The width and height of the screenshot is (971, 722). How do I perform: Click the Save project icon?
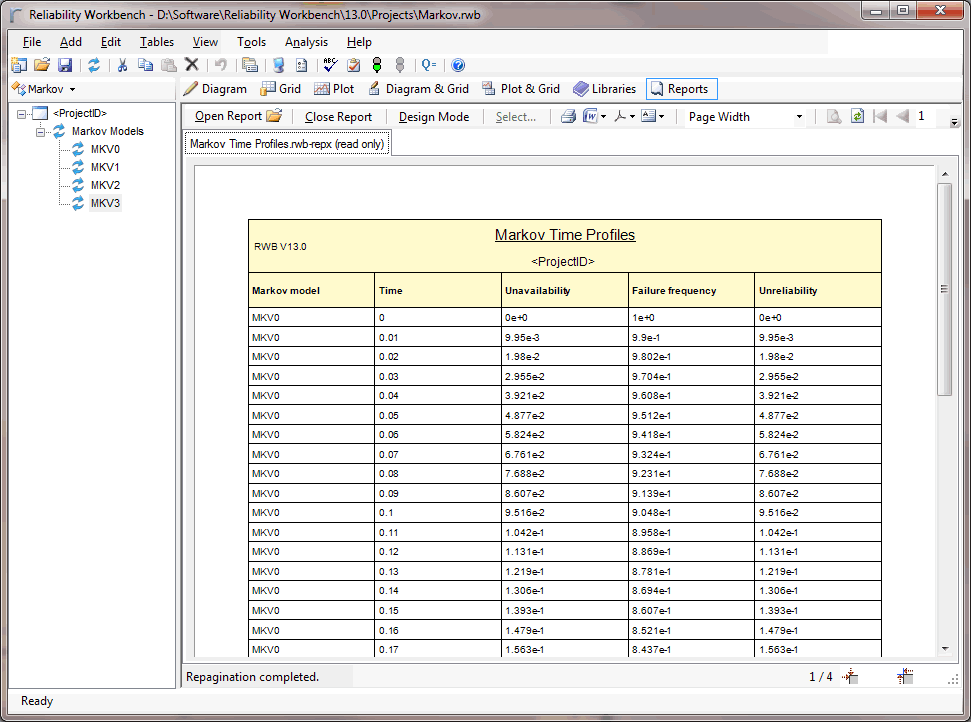pyautogui.click(x=65, y=65)
